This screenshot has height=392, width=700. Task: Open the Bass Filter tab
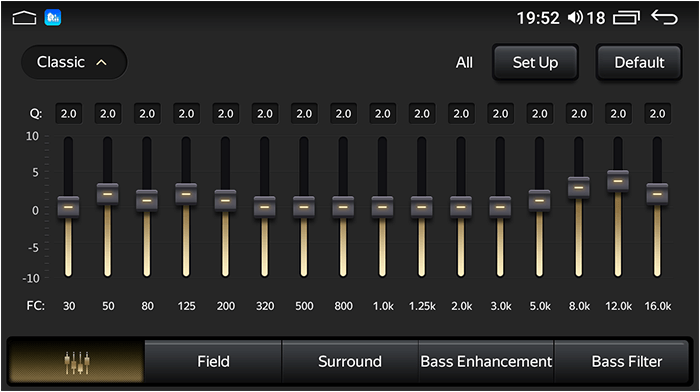point(626,362)
